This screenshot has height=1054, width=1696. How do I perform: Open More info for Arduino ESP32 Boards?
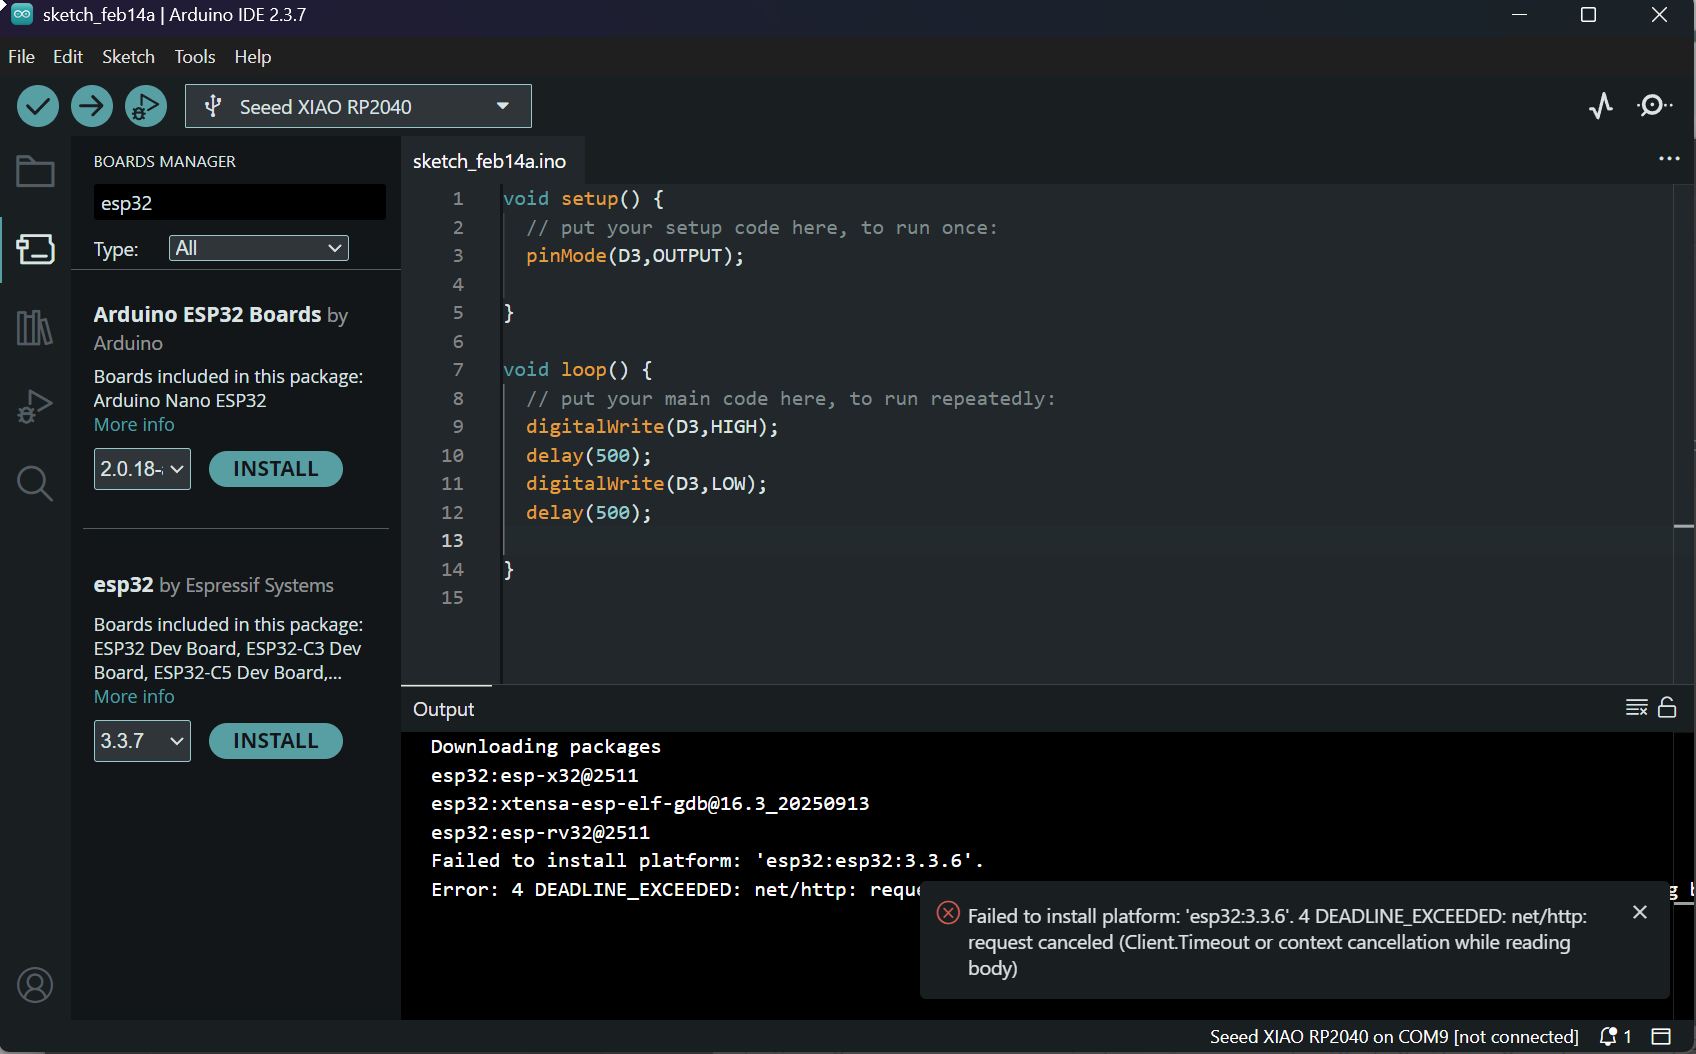[x=134, y=424]
